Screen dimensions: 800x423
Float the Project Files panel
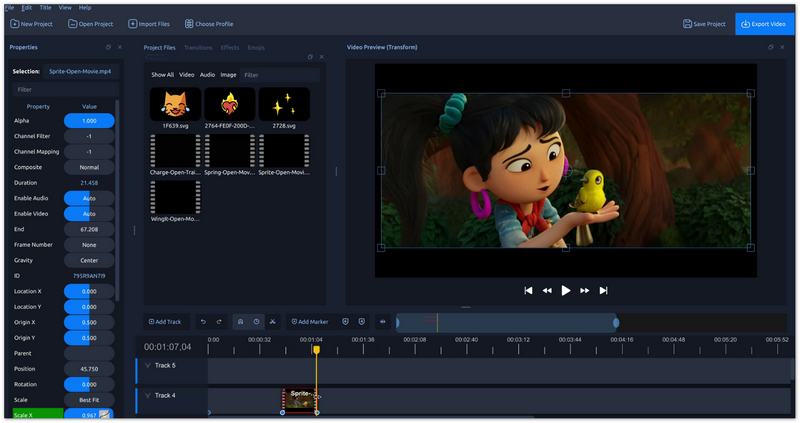(310, 57)
